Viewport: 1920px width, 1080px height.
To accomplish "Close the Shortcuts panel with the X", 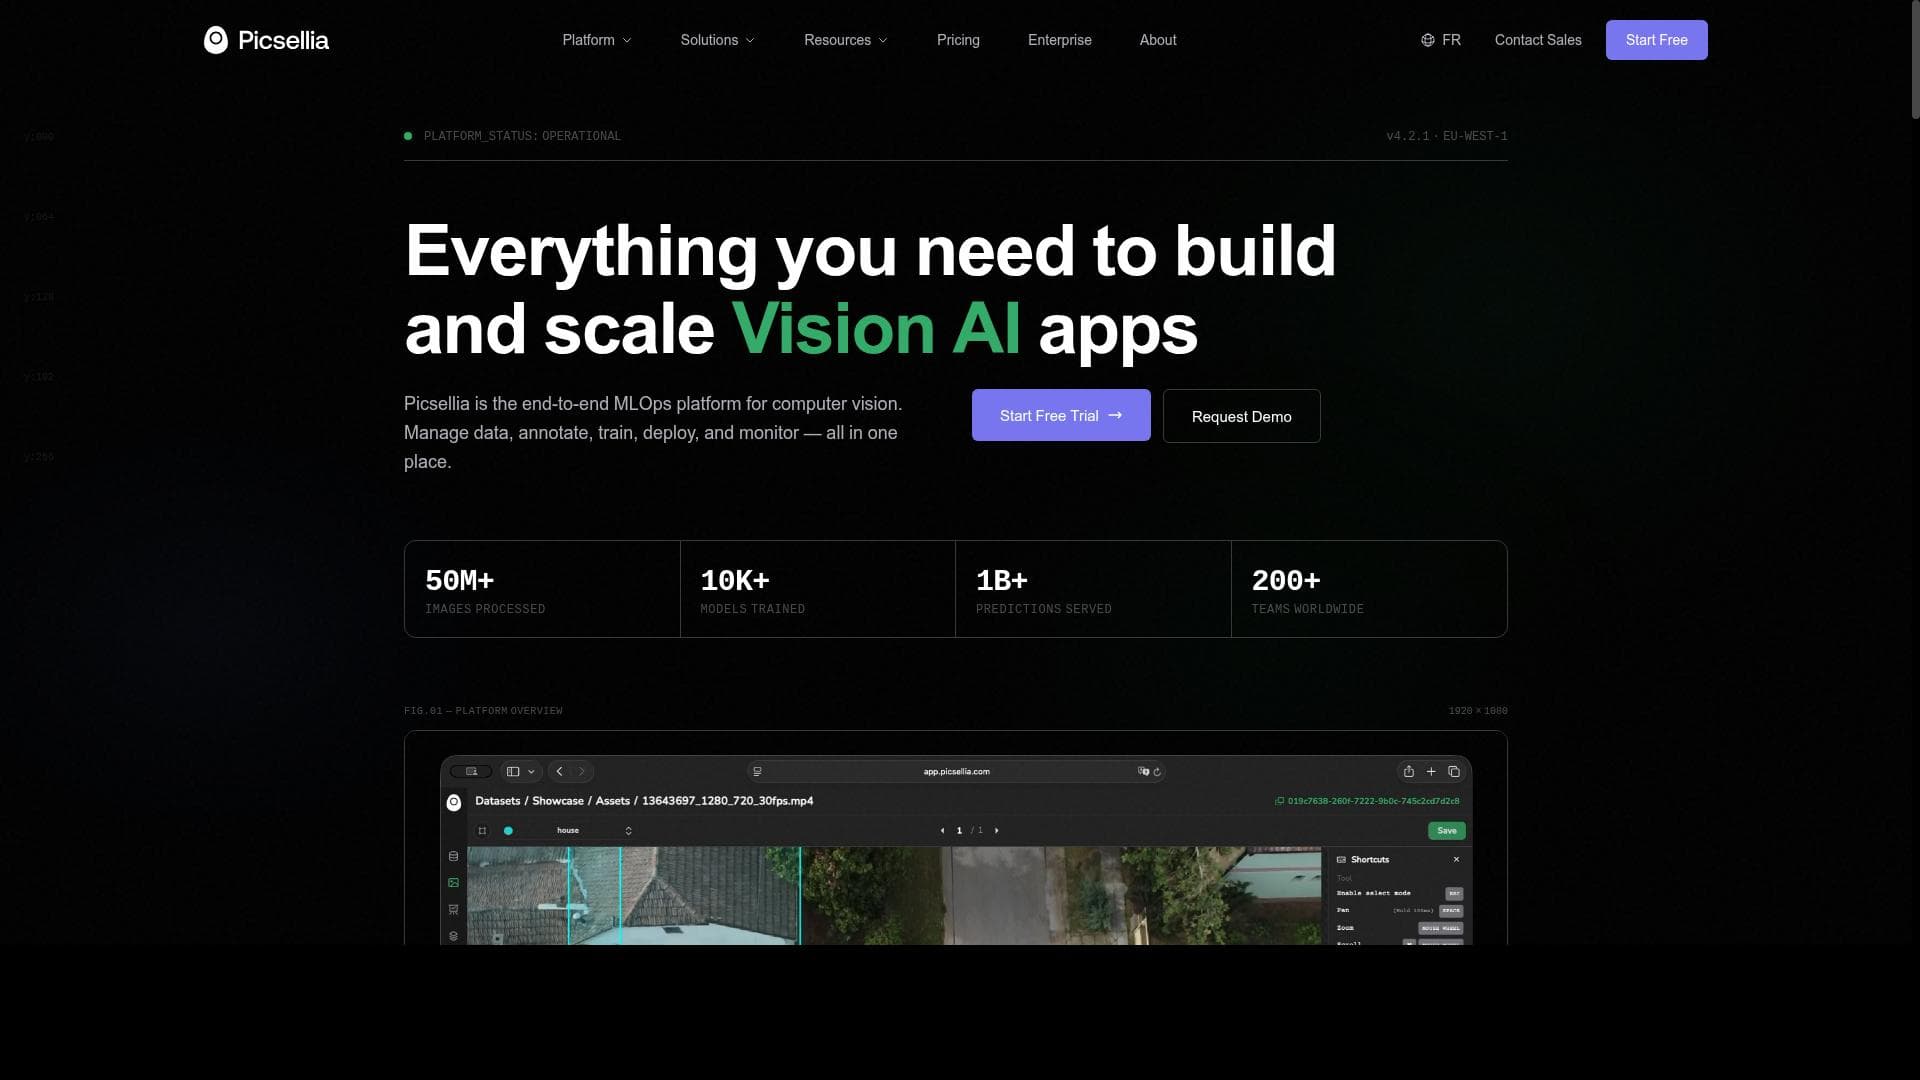I will [1456, 859].
